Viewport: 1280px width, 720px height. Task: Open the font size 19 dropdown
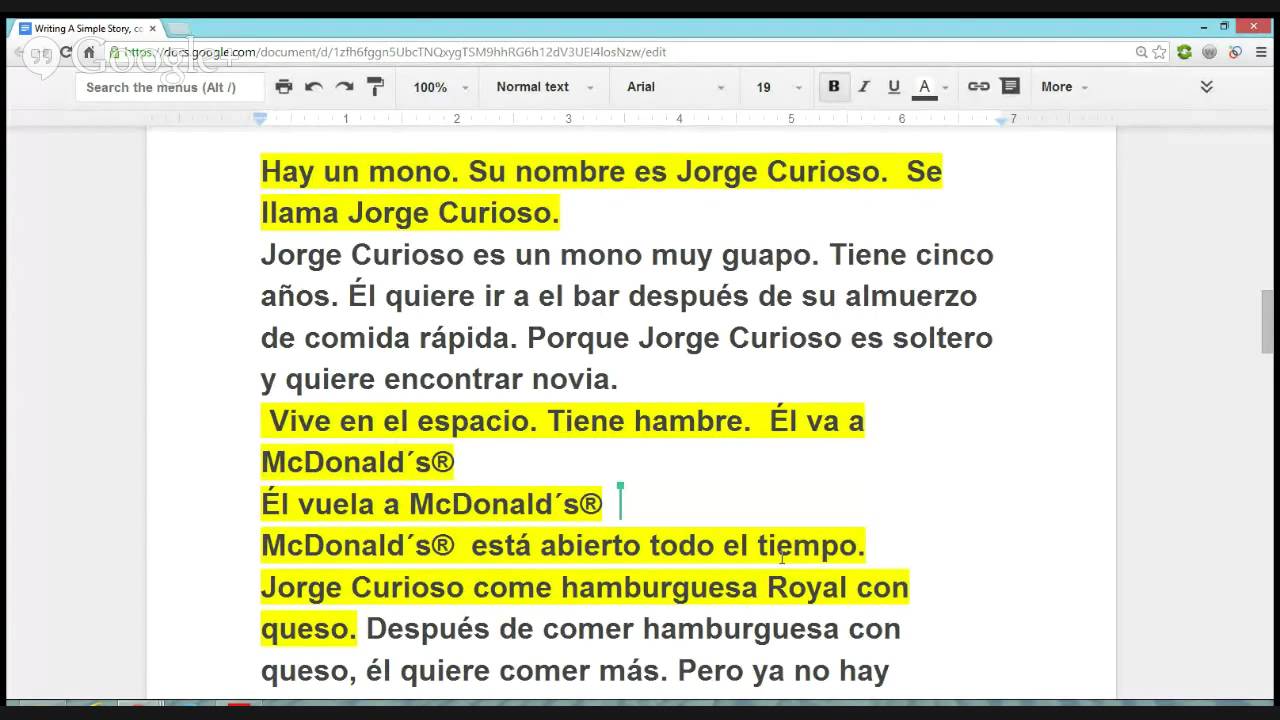pos(779,87)
